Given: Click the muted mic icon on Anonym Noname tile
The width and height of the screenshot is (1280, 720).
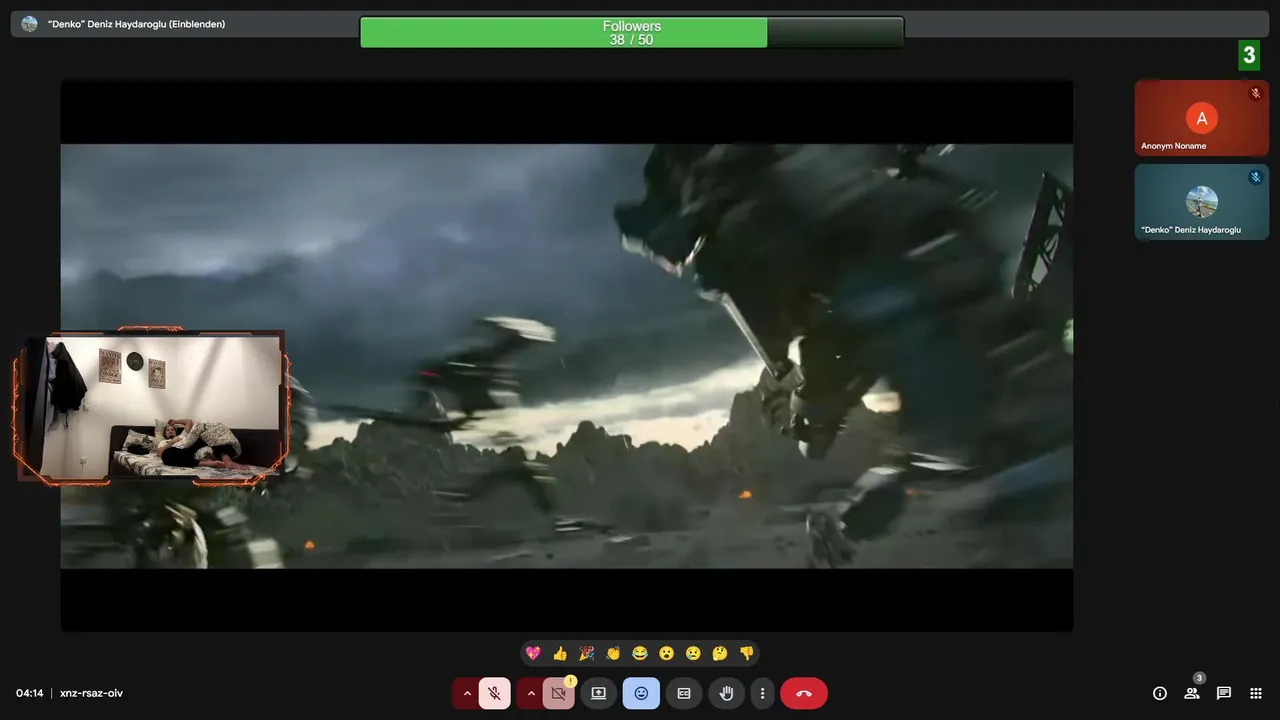Looking at the screenshot, I should pos(1255,93).
